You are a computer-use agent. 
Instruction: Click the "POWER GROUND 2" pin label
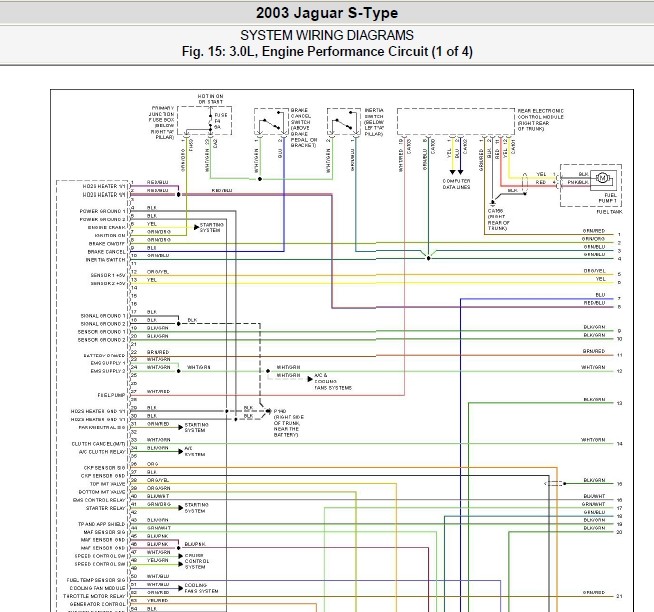(x=102, y=219)
